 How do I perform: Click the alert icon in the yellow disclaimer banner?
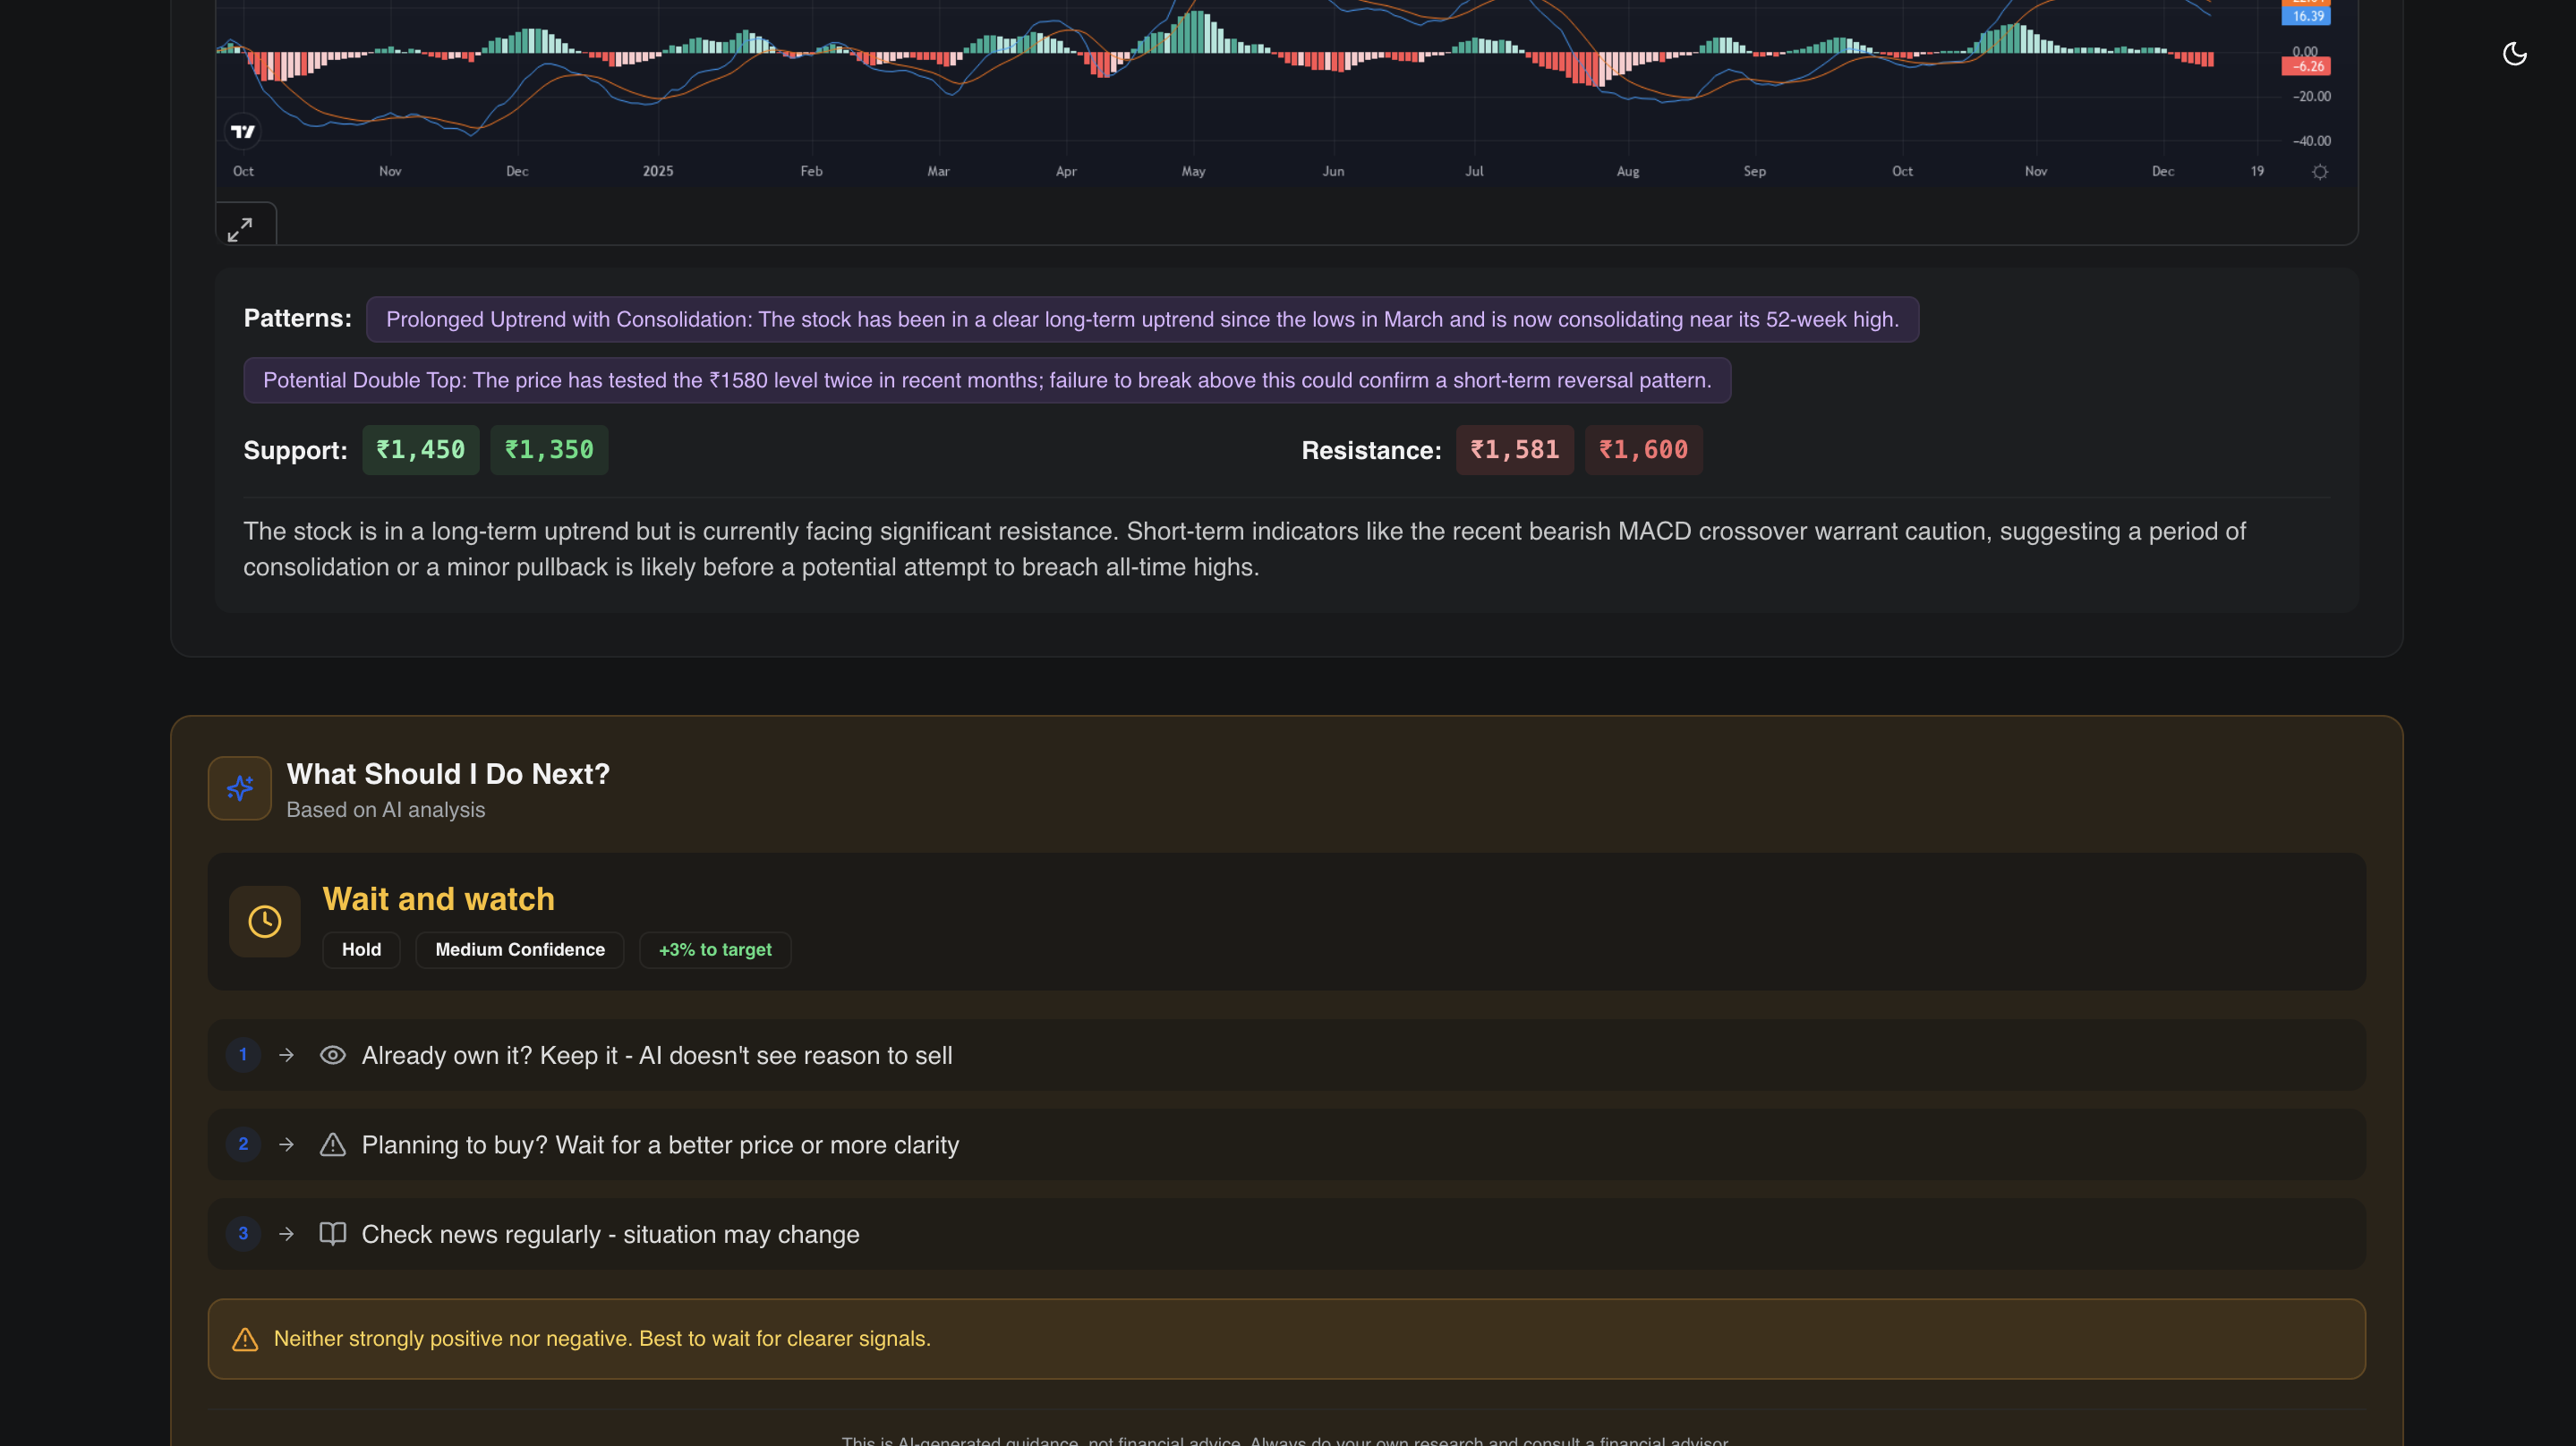[244, 1338]
